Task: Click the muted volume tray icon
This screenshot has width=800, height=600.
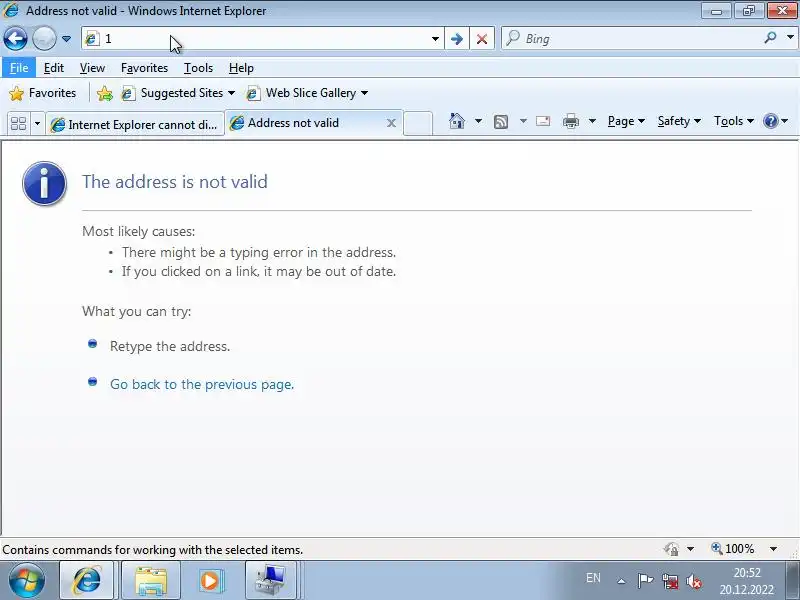Action: pyautogui.click(x=694, y=581)
